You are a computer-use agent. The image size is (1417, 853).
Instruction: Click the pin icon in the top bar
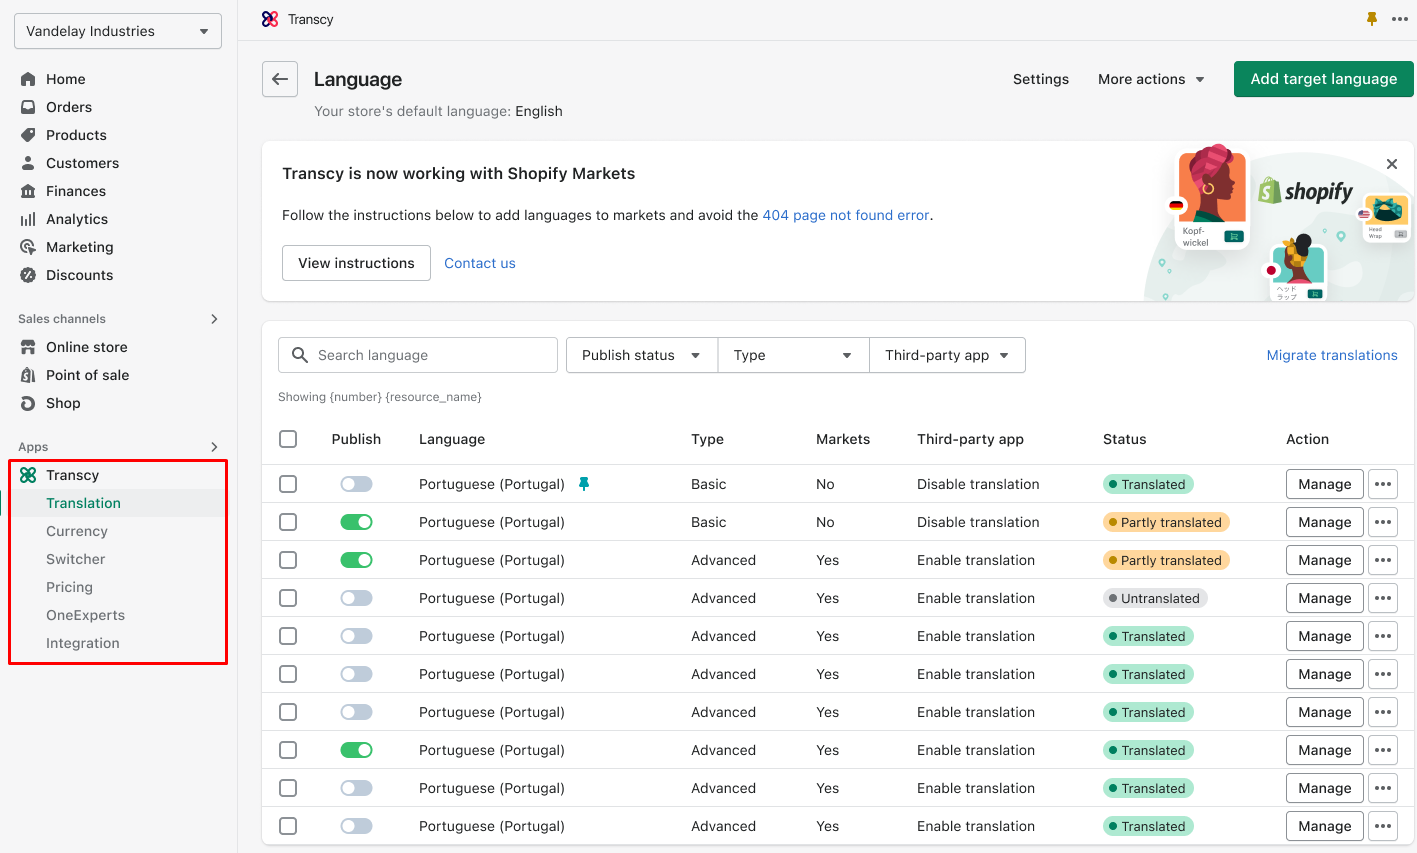point(1372,19)
